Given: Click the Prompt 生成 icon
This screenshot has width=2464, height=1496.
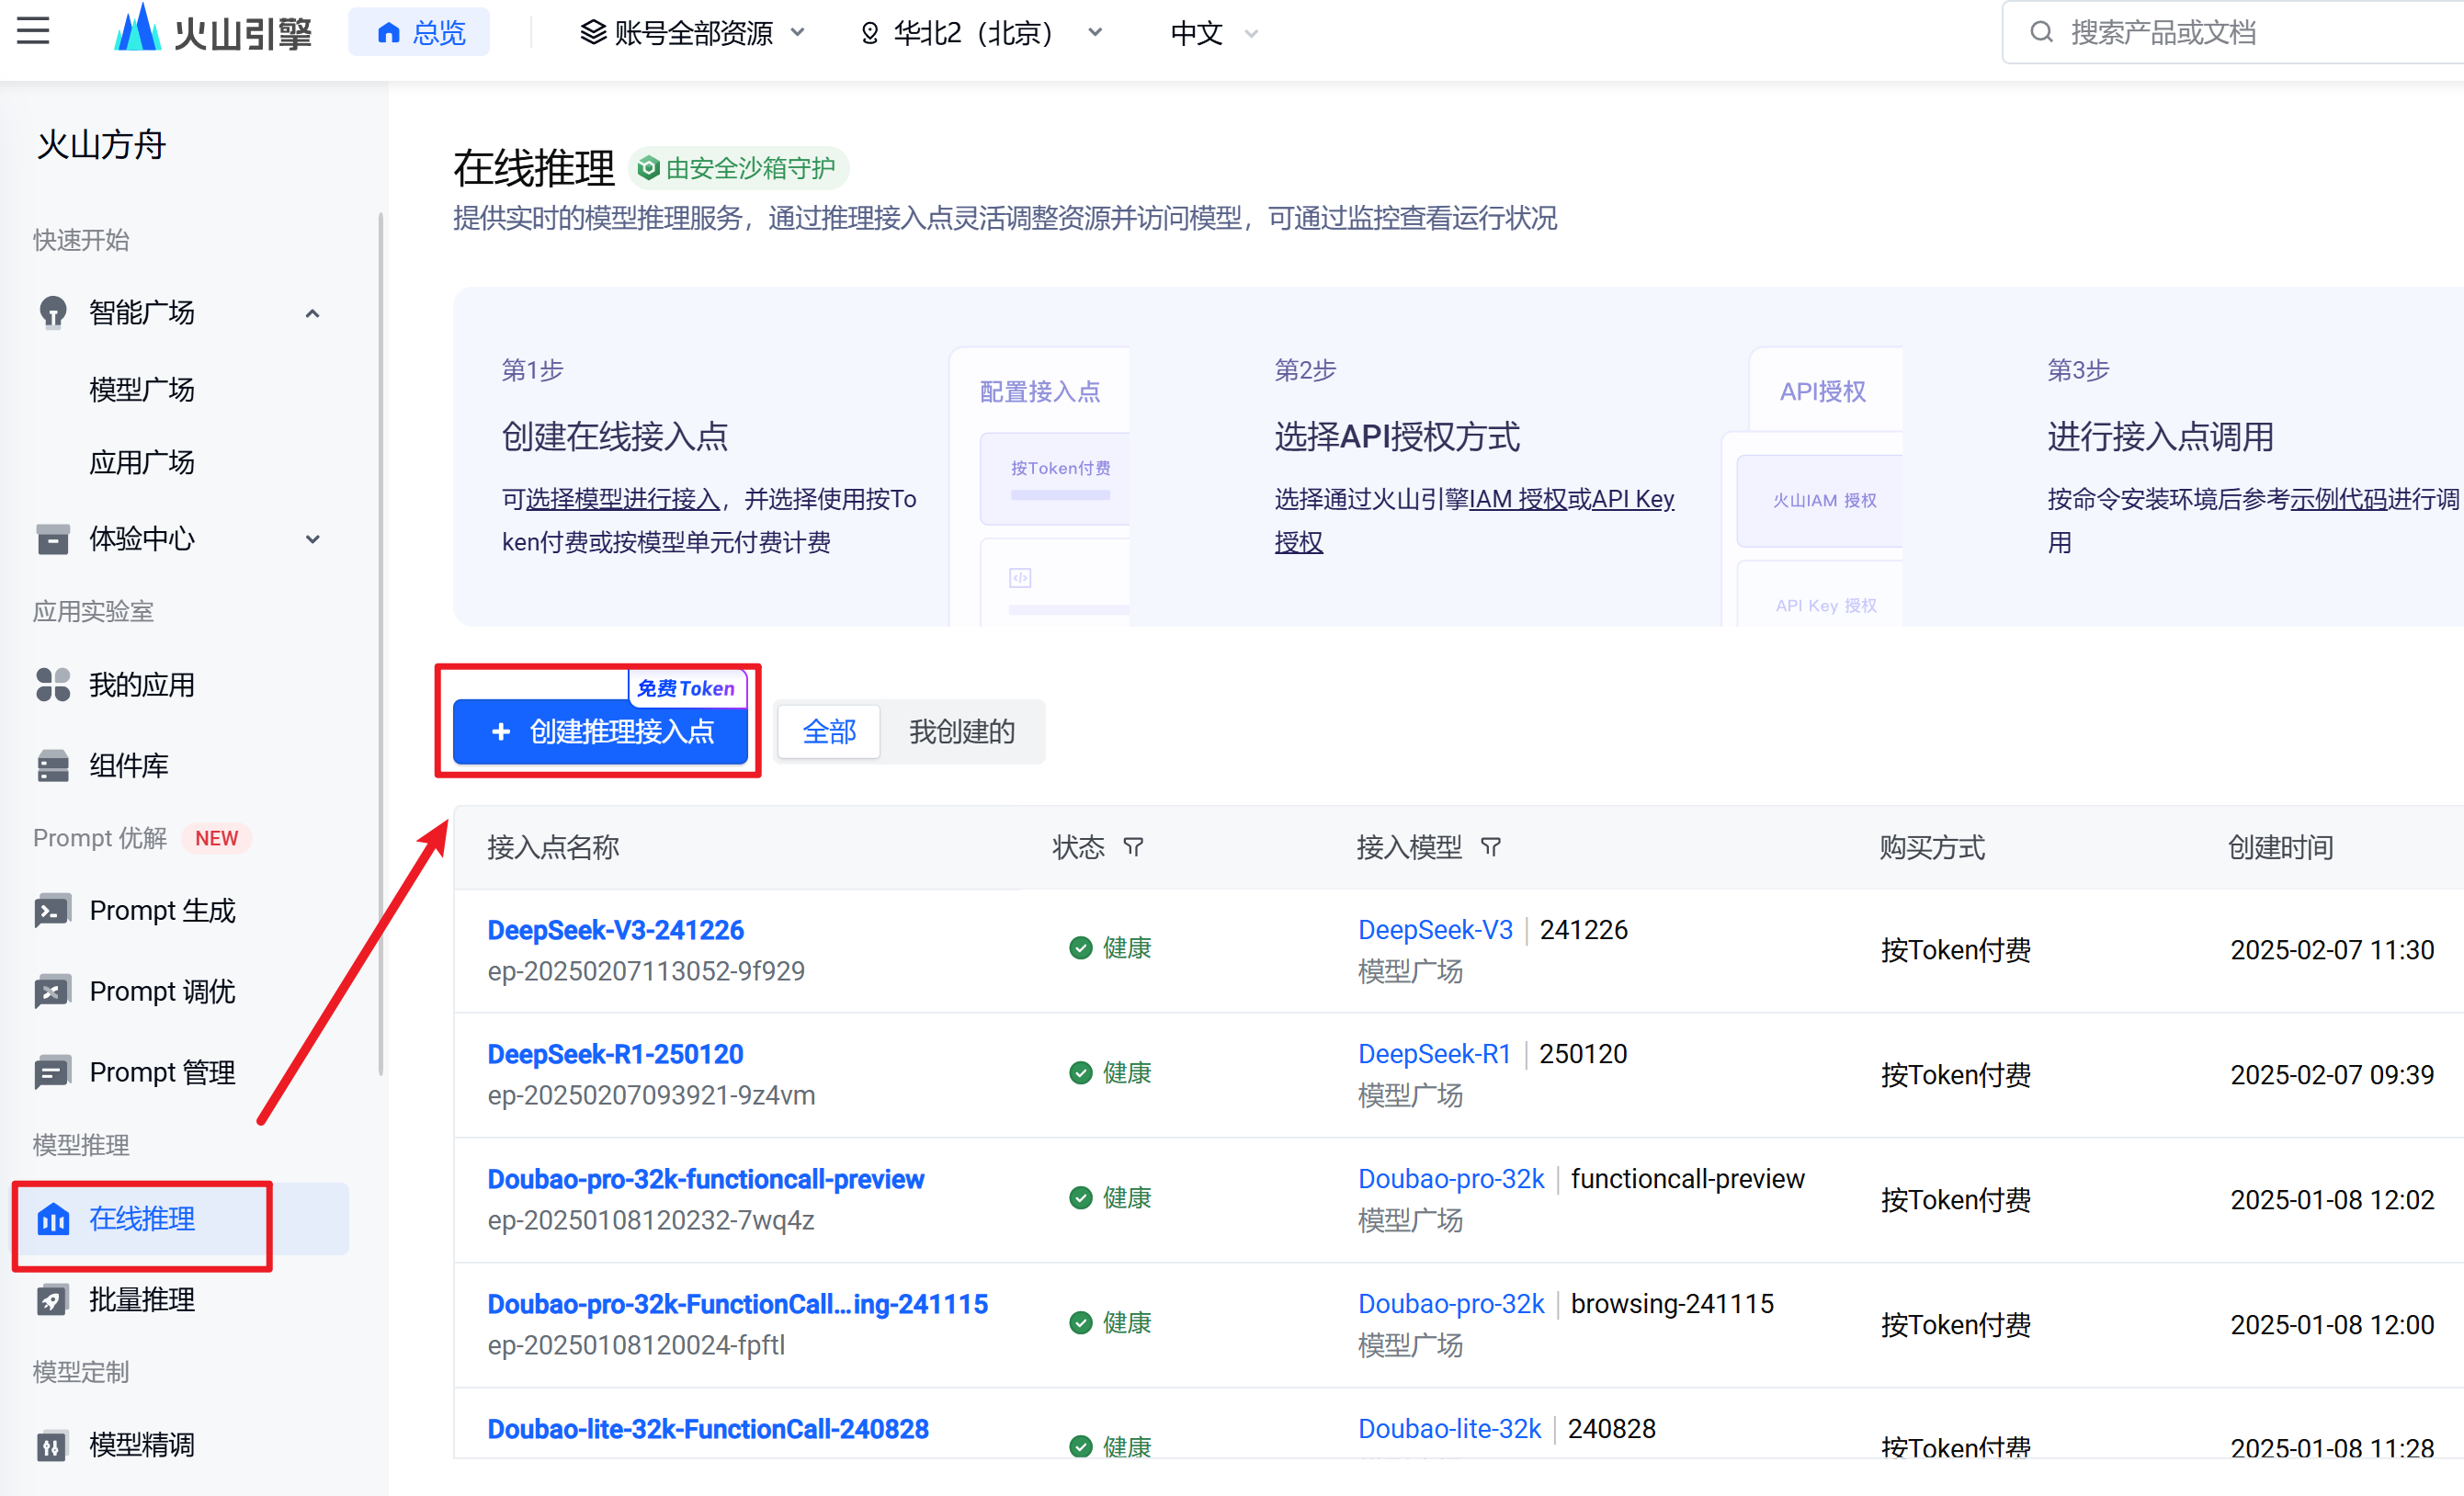Looking at the screenshot, I should tap(52, 911).
